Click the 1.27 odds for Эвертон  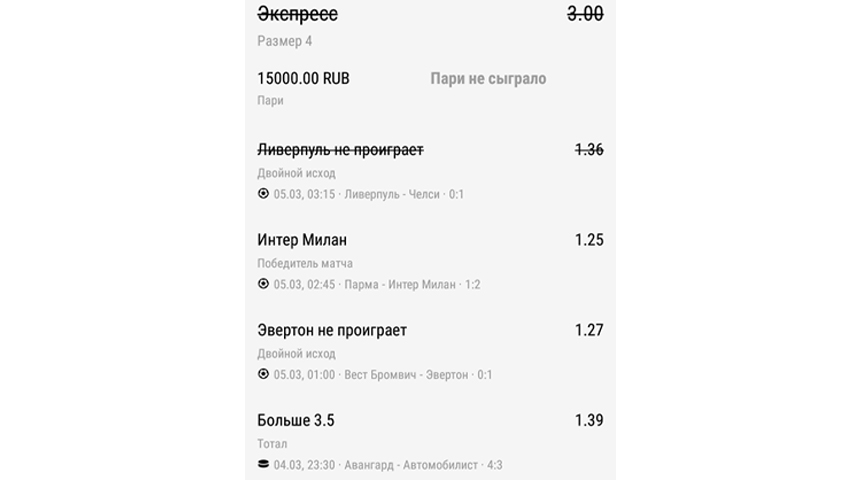(589, 330)
